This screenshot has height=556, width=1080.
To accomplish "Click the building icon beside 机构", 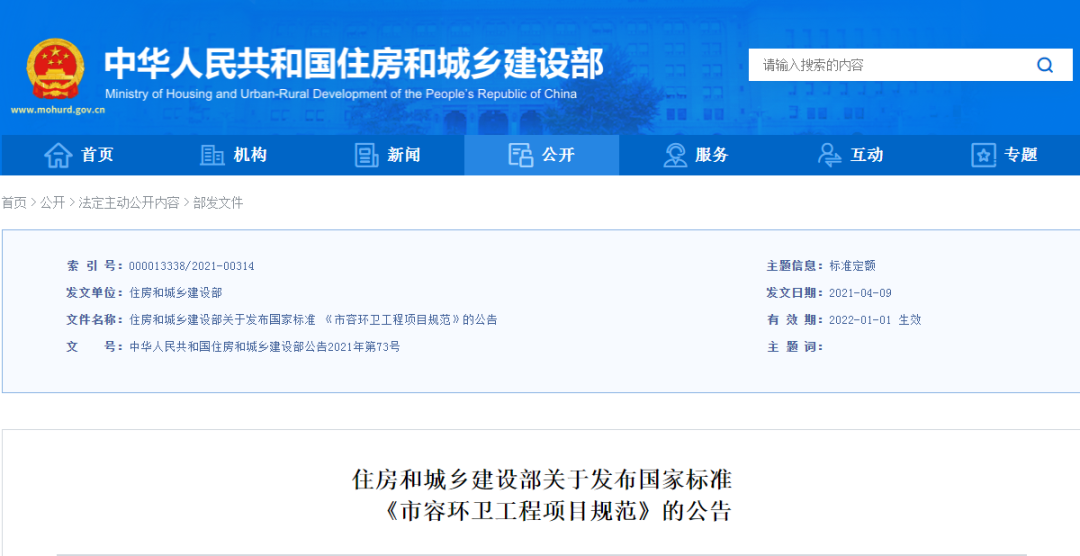I will click(x=212, y=155).
